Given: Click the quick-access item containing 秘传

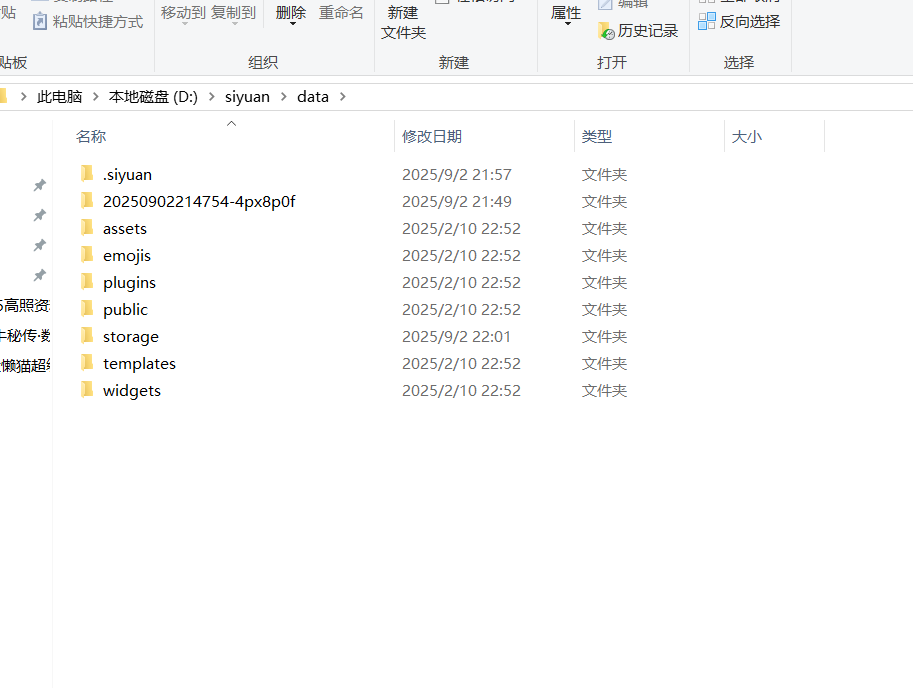Looking at the screenshot, I should [x=25, y=335].
